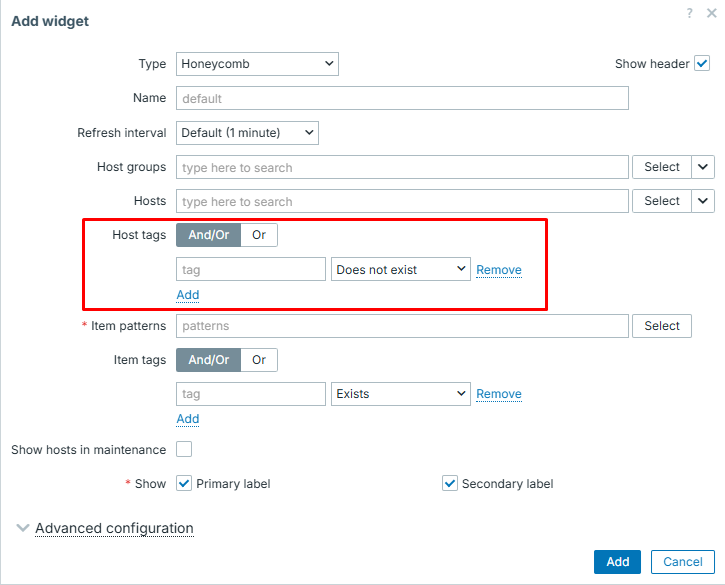
Task: Select 'And/Or' for Item tags
Action: click(208, 360)
